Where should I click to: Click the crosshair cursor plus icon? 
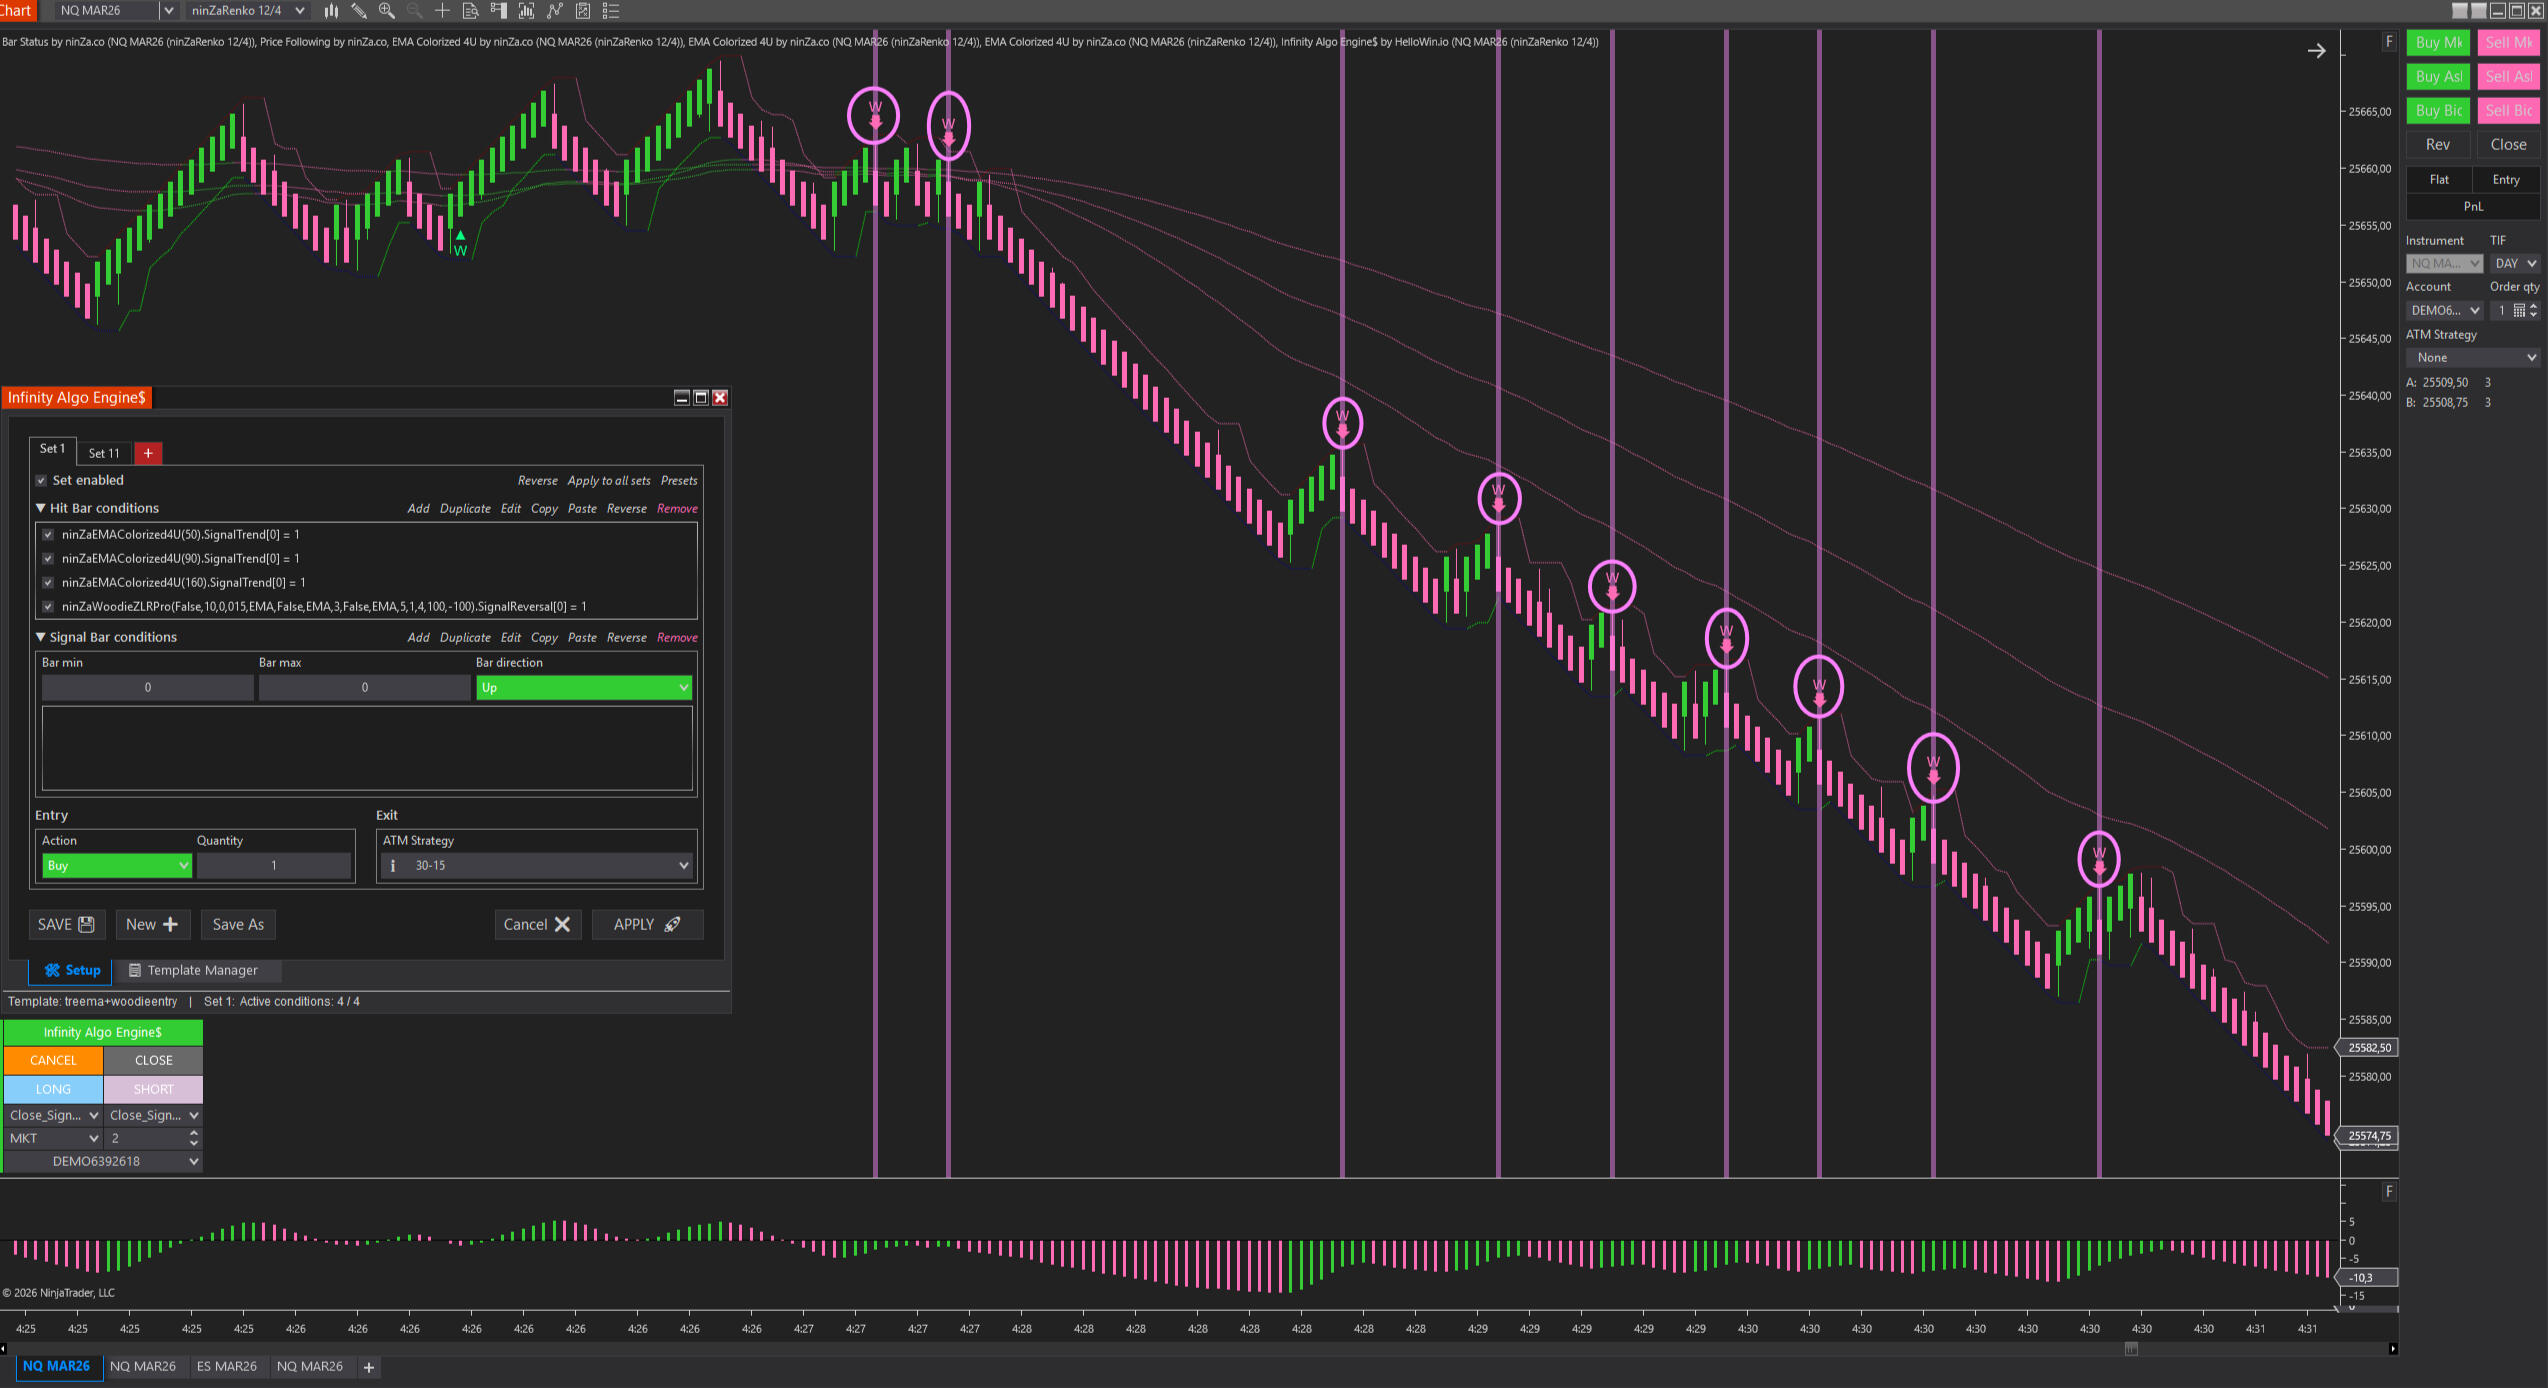(442, 11)
